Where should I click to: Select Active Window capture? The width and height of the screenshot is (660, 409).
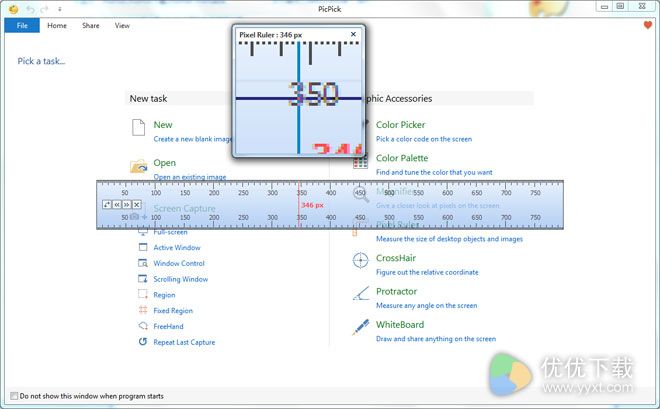[177, 247]
